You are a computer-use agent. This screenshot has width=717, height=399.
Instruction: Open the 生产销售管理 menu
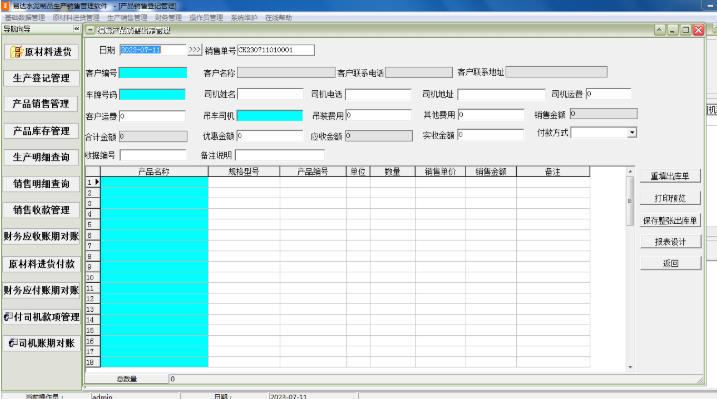tap(127, 17)
